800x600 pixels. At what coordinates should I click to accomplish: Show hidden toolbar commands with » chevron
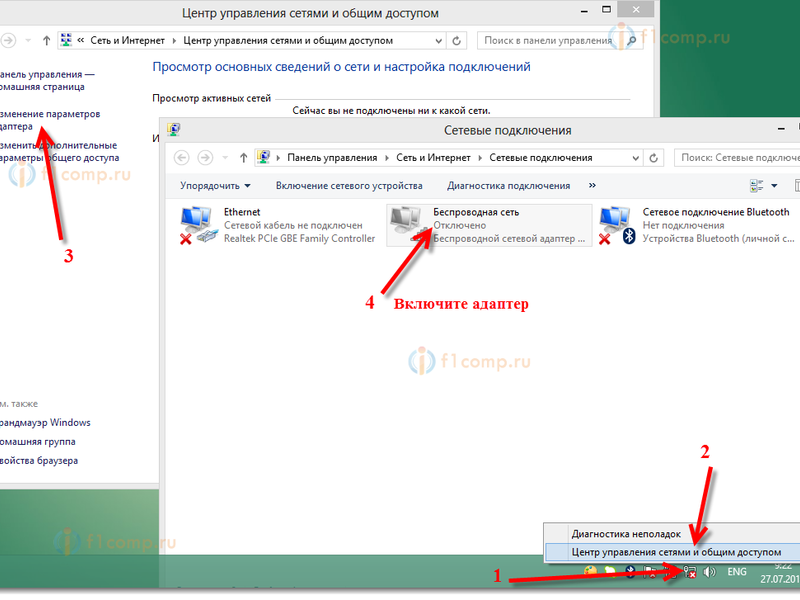coord(592,185)
